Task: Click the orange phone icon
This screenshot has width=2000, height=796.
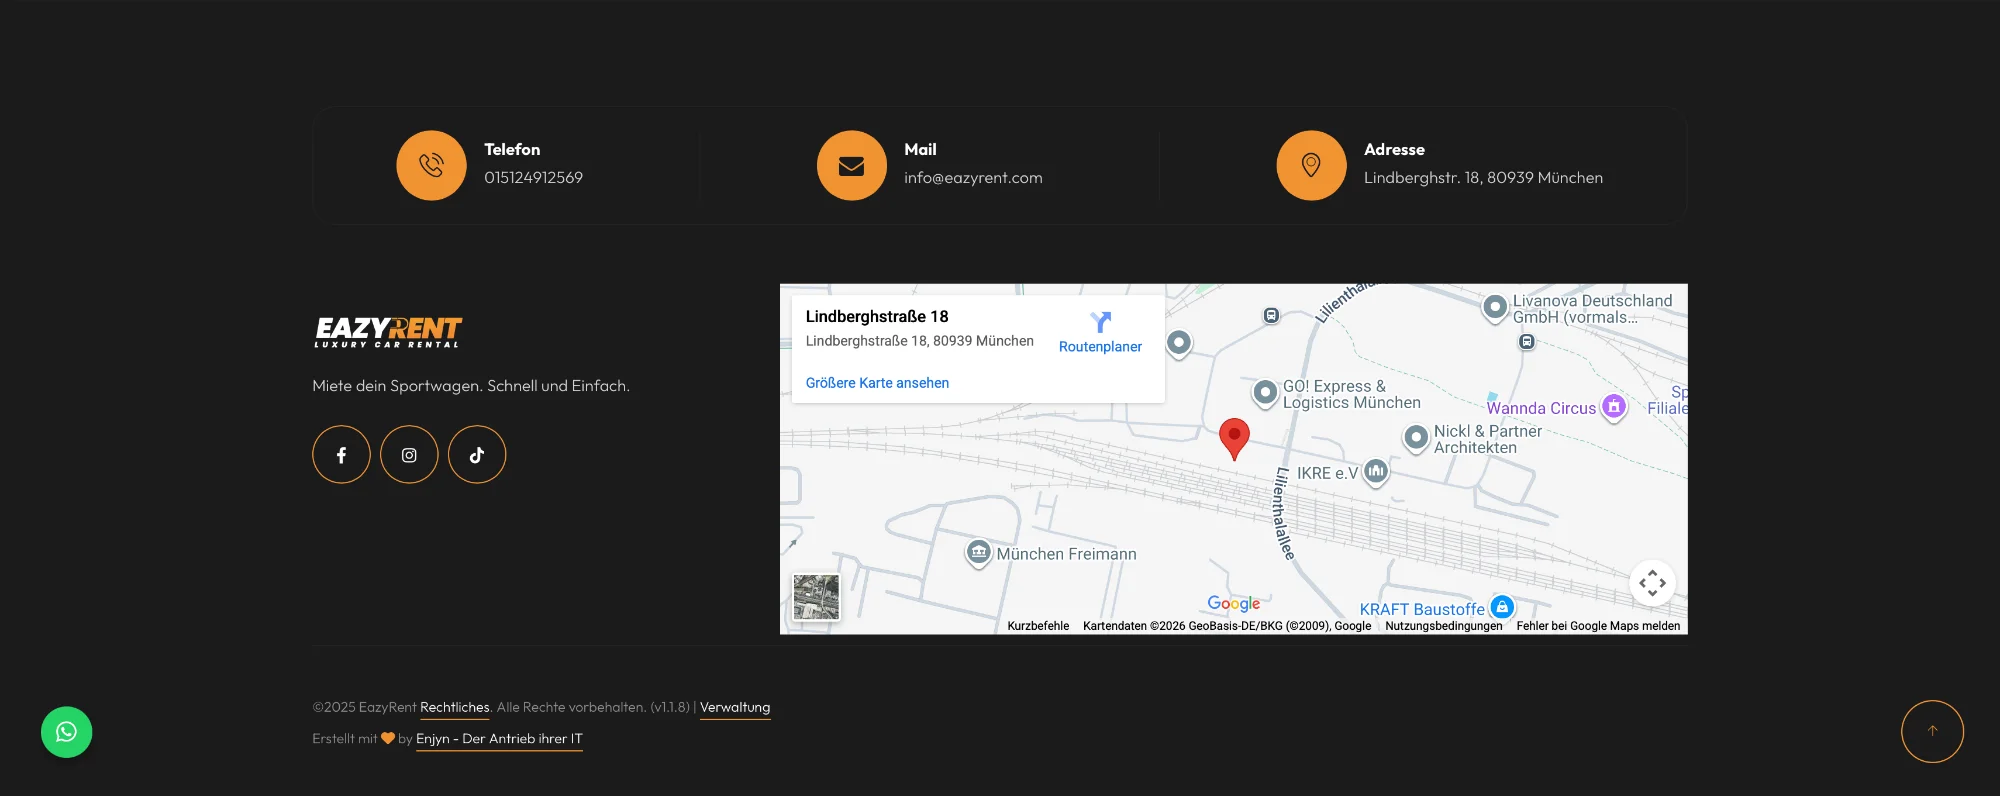Action: click(431, 166)
